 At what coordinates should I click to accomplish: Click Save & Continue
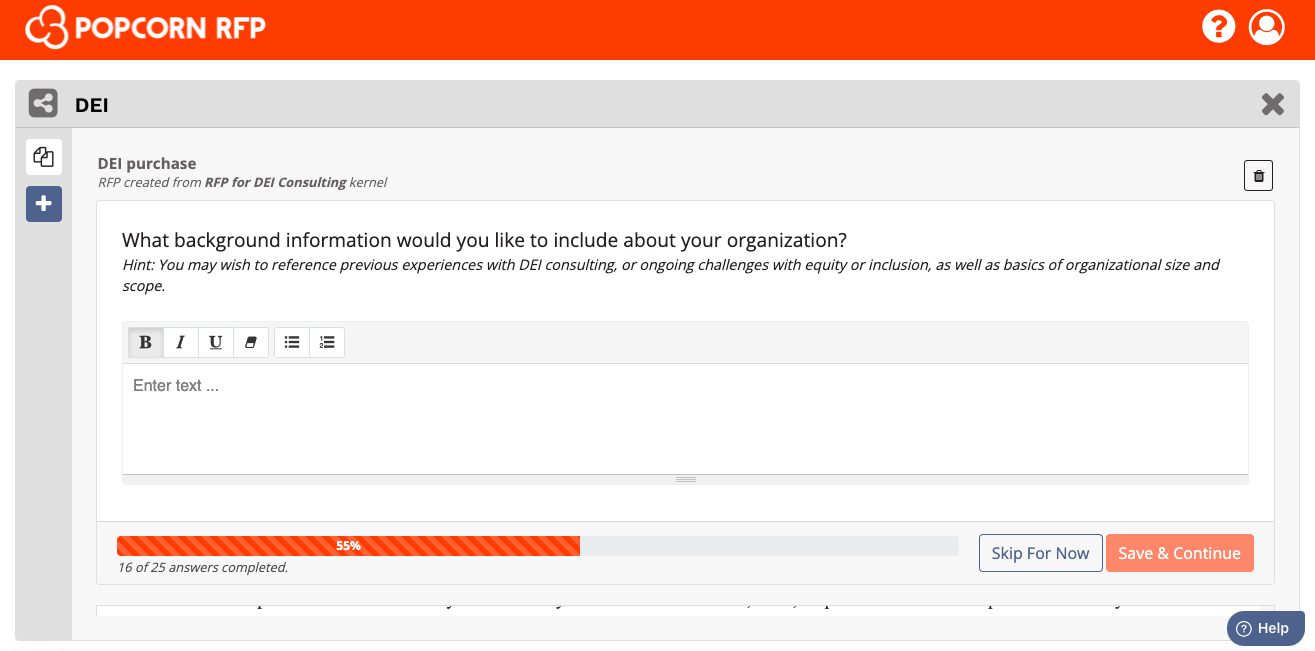1179,553
